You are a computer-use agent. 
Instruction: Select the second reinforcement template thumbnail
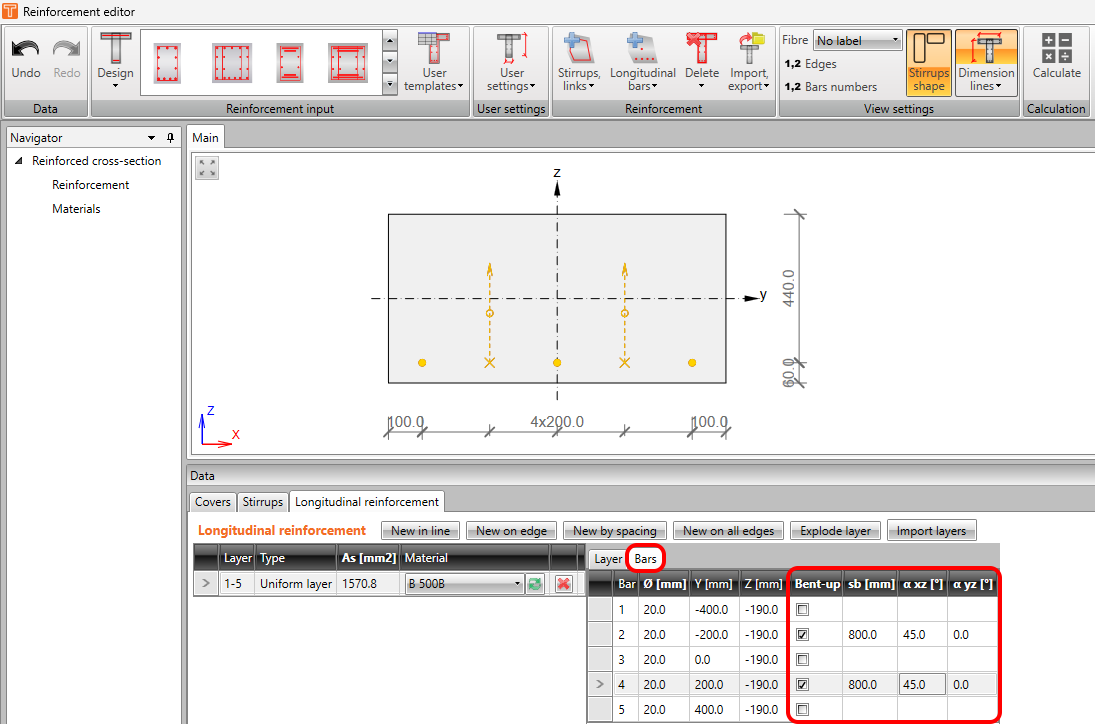pos(232,63)
